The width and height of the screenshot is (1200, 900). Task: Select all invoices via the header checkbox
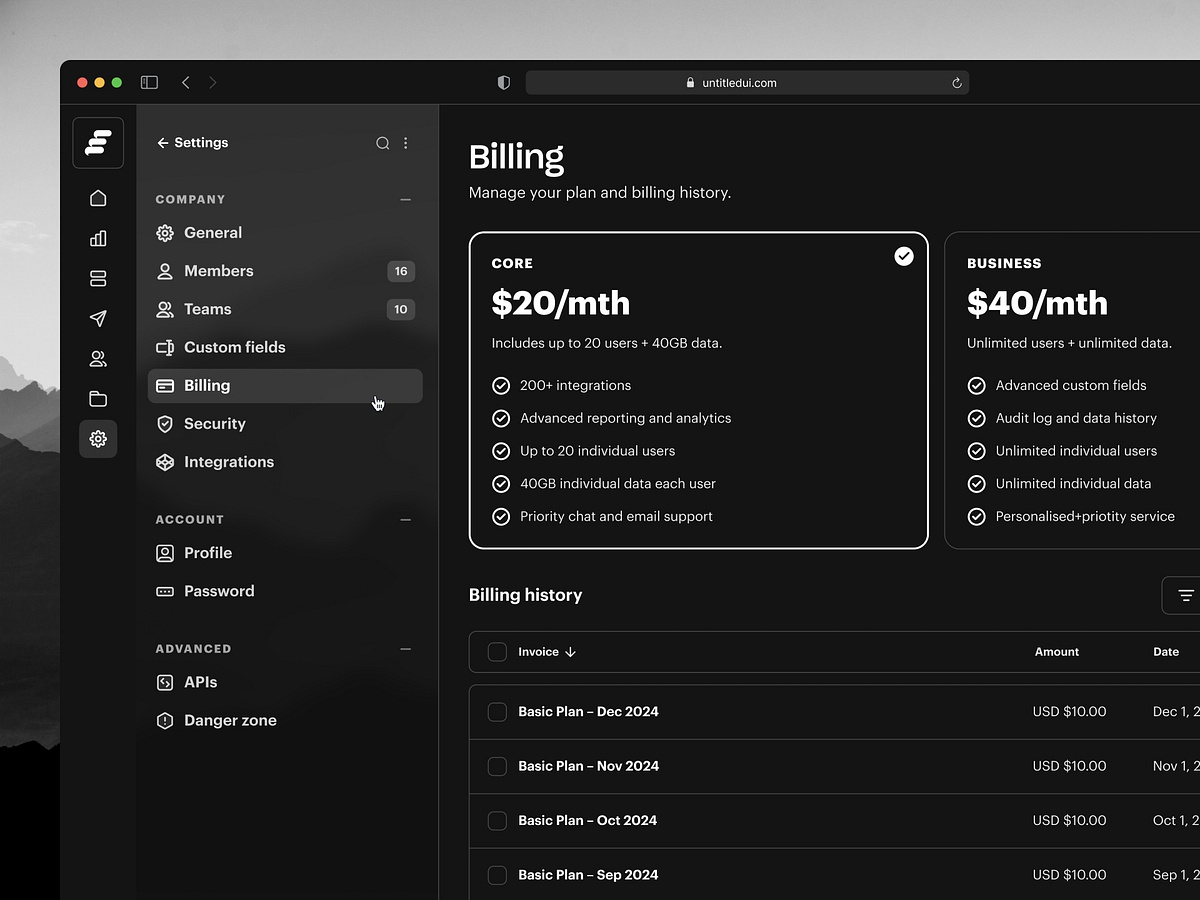497,651
